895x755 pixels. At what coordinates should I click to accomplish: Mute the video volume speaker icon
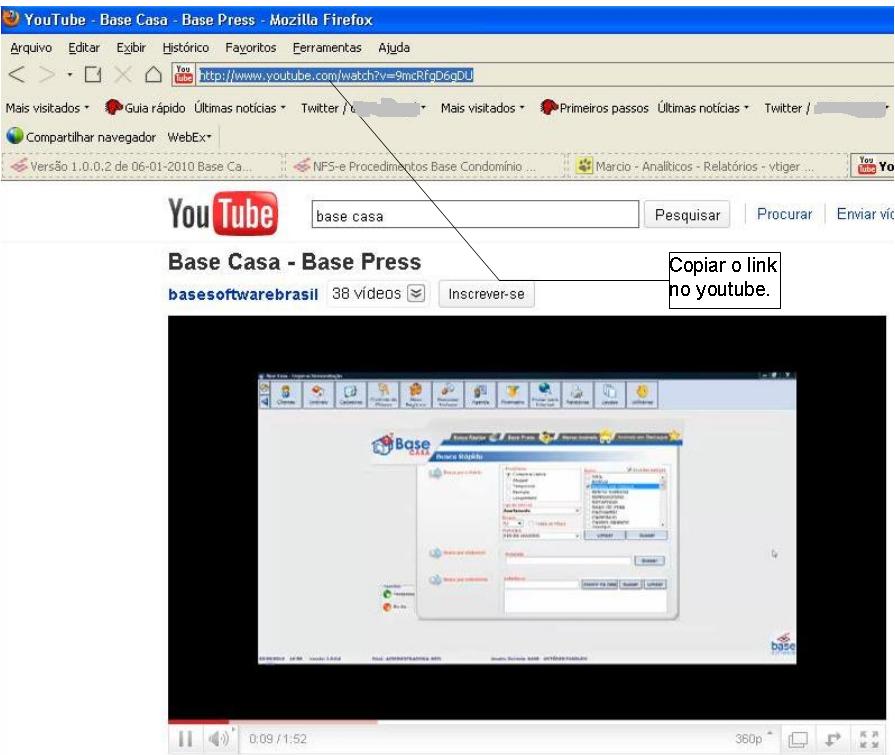coord(218,740)
